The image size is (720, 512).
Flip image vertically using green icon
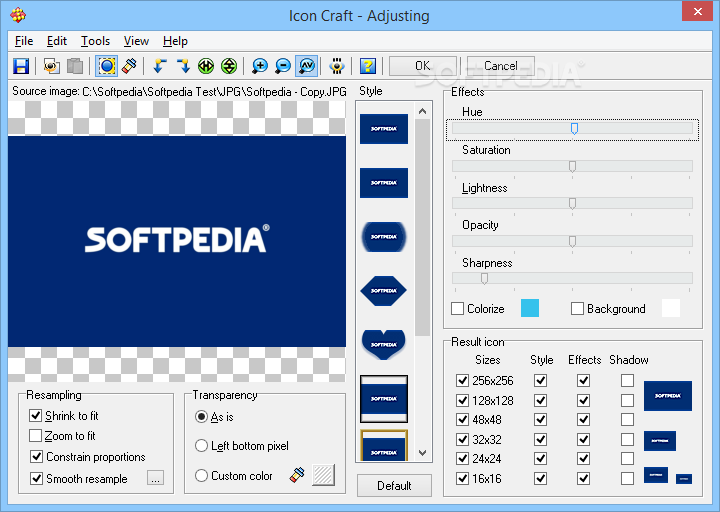point(229,66)
